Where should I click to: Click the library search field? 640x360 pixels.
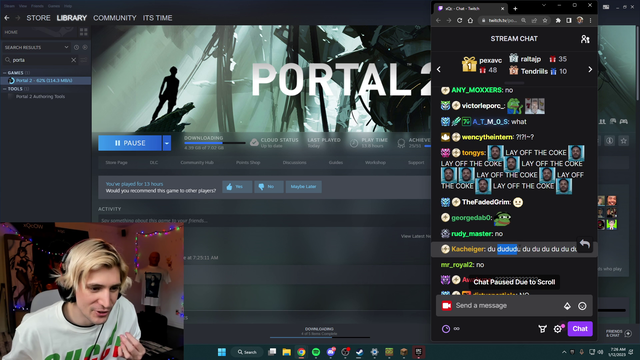(x=40, y=60)
